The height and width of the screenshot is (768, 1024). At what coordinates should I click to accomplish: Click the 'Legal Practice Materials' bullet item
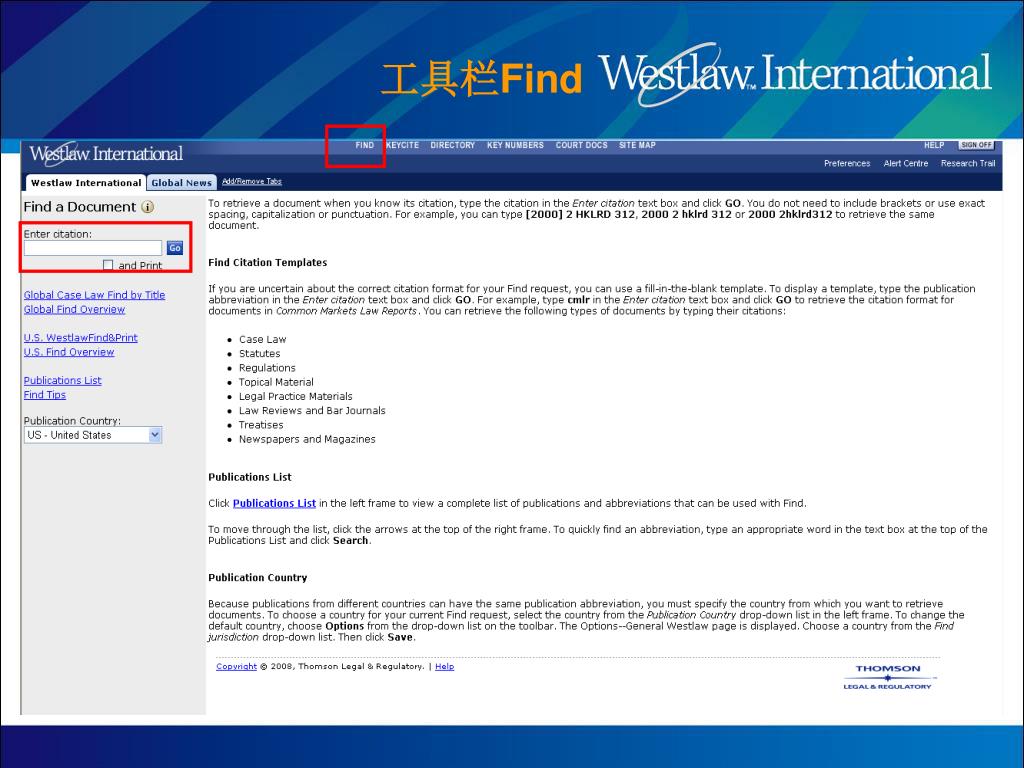click(295, 396)
